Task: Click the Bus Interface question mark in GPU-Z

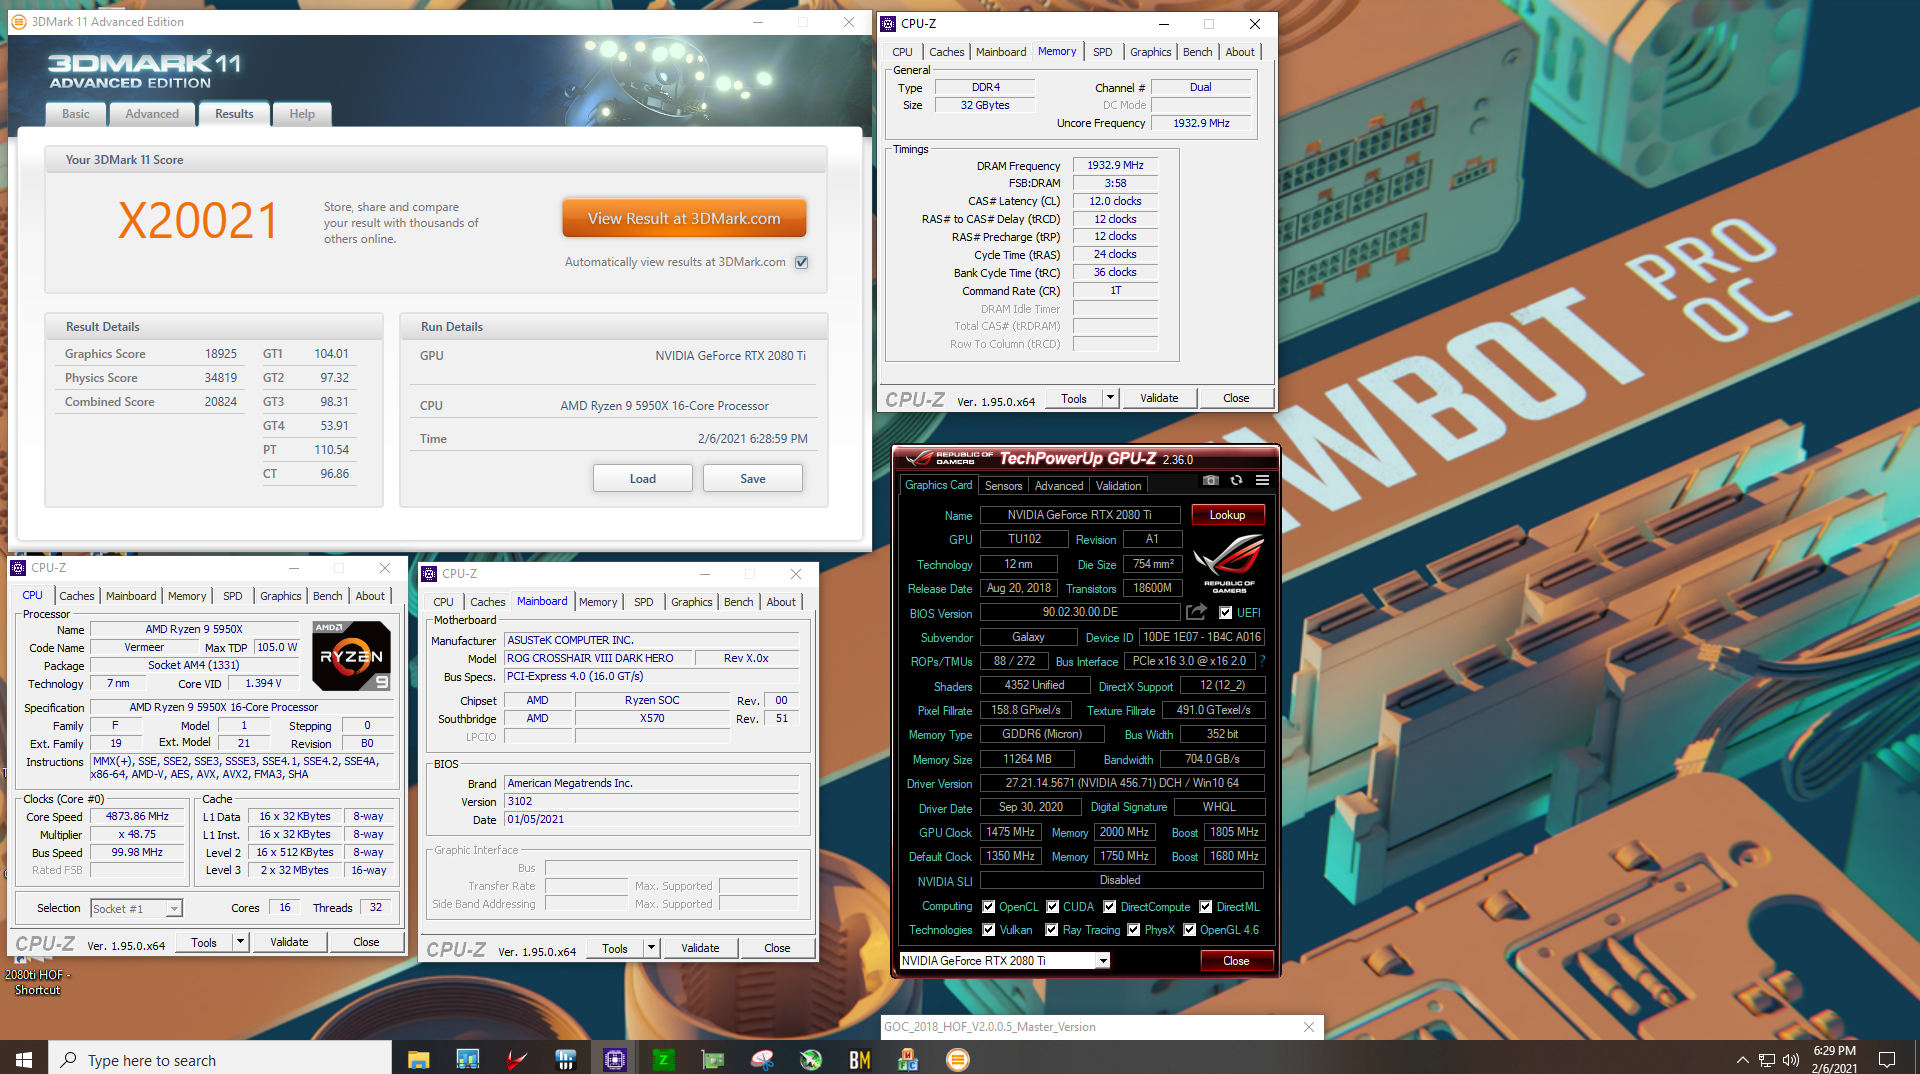Action: (x=1263, y=661)
